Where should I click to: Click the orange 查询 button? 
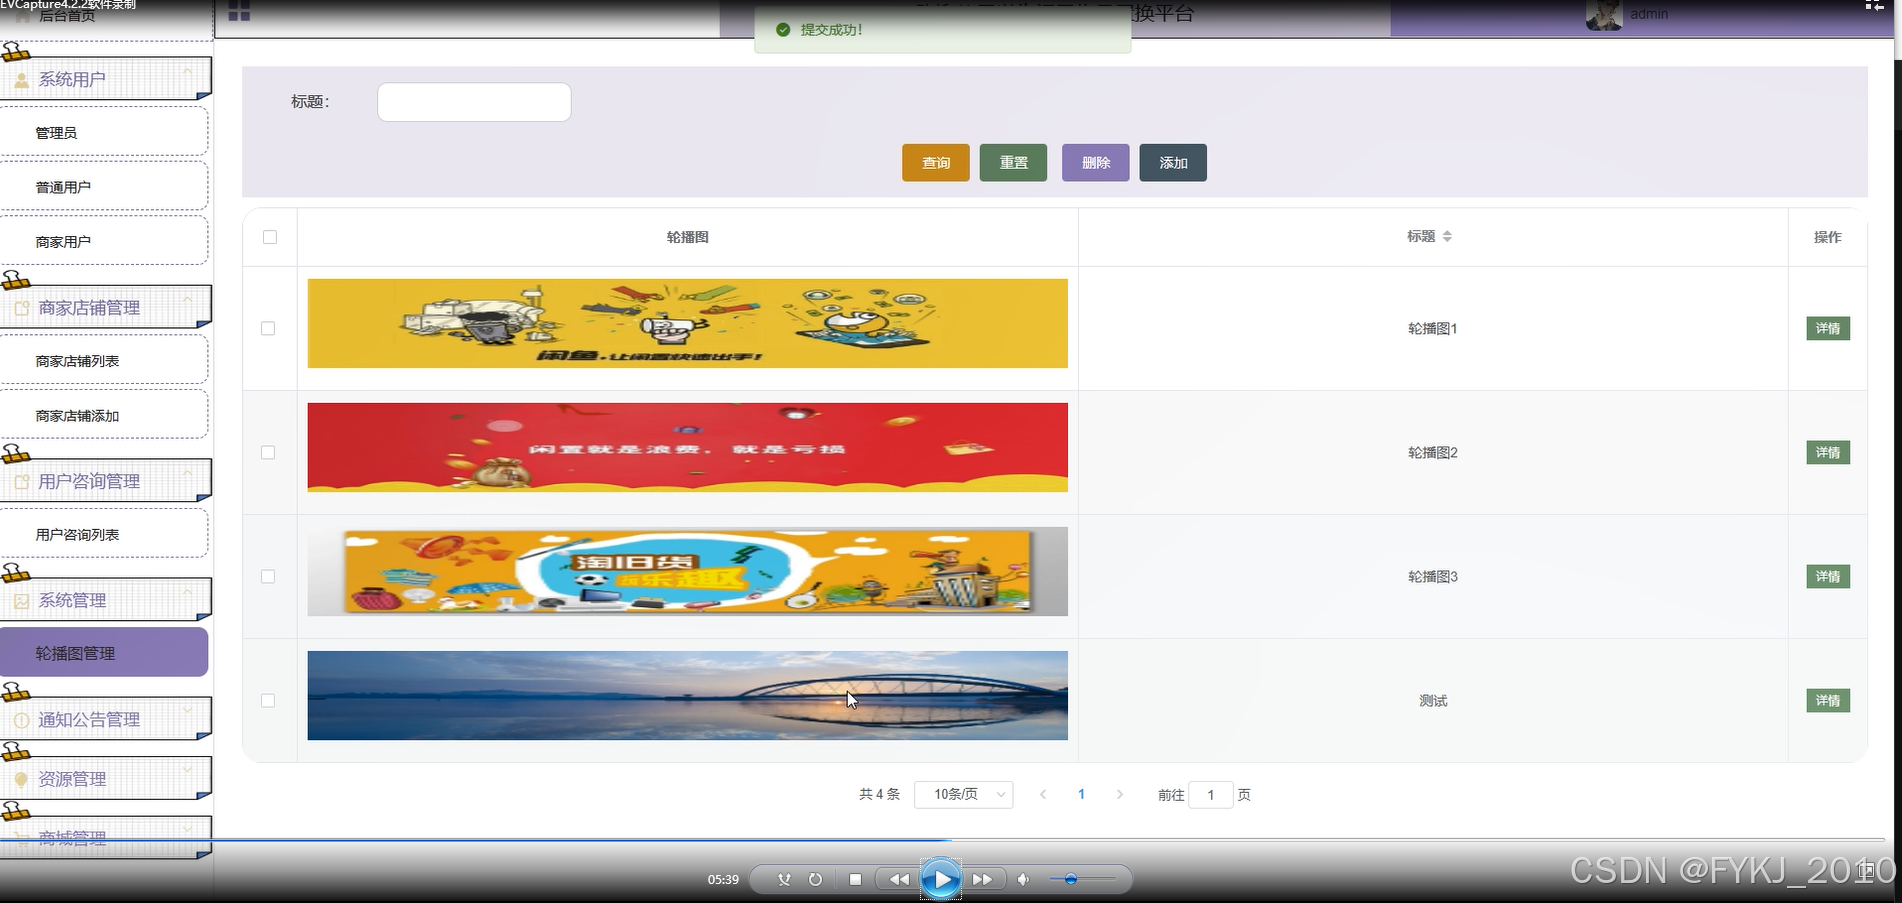coord(936,163)
